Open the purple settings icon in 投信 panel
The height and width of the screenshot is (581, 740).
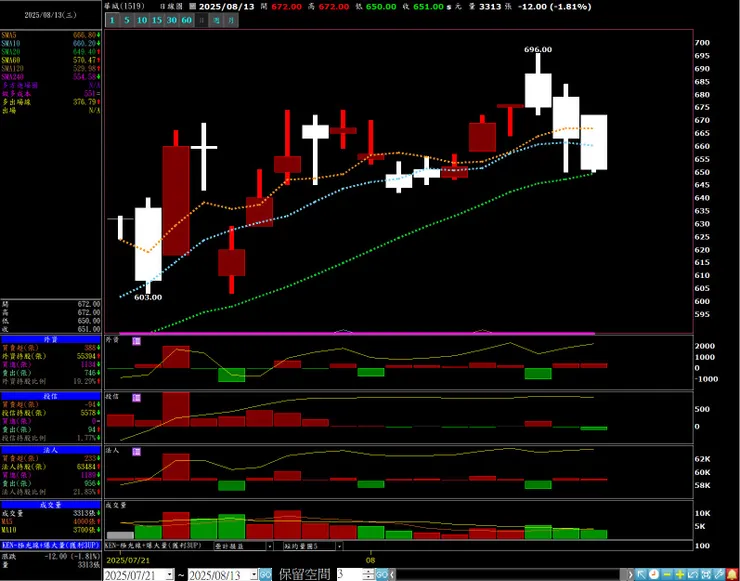[x=136, y=397]
